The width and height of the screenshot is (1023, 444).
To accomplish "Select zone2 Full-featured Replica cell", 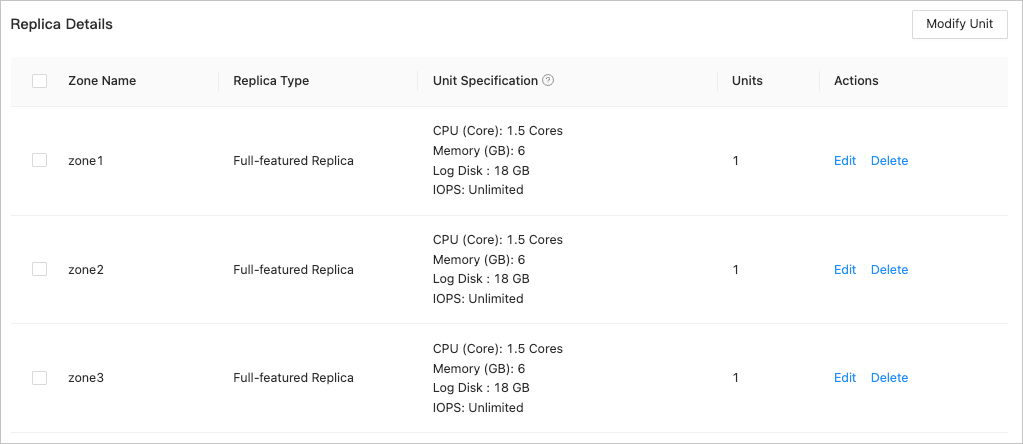I will click(293, 270).
